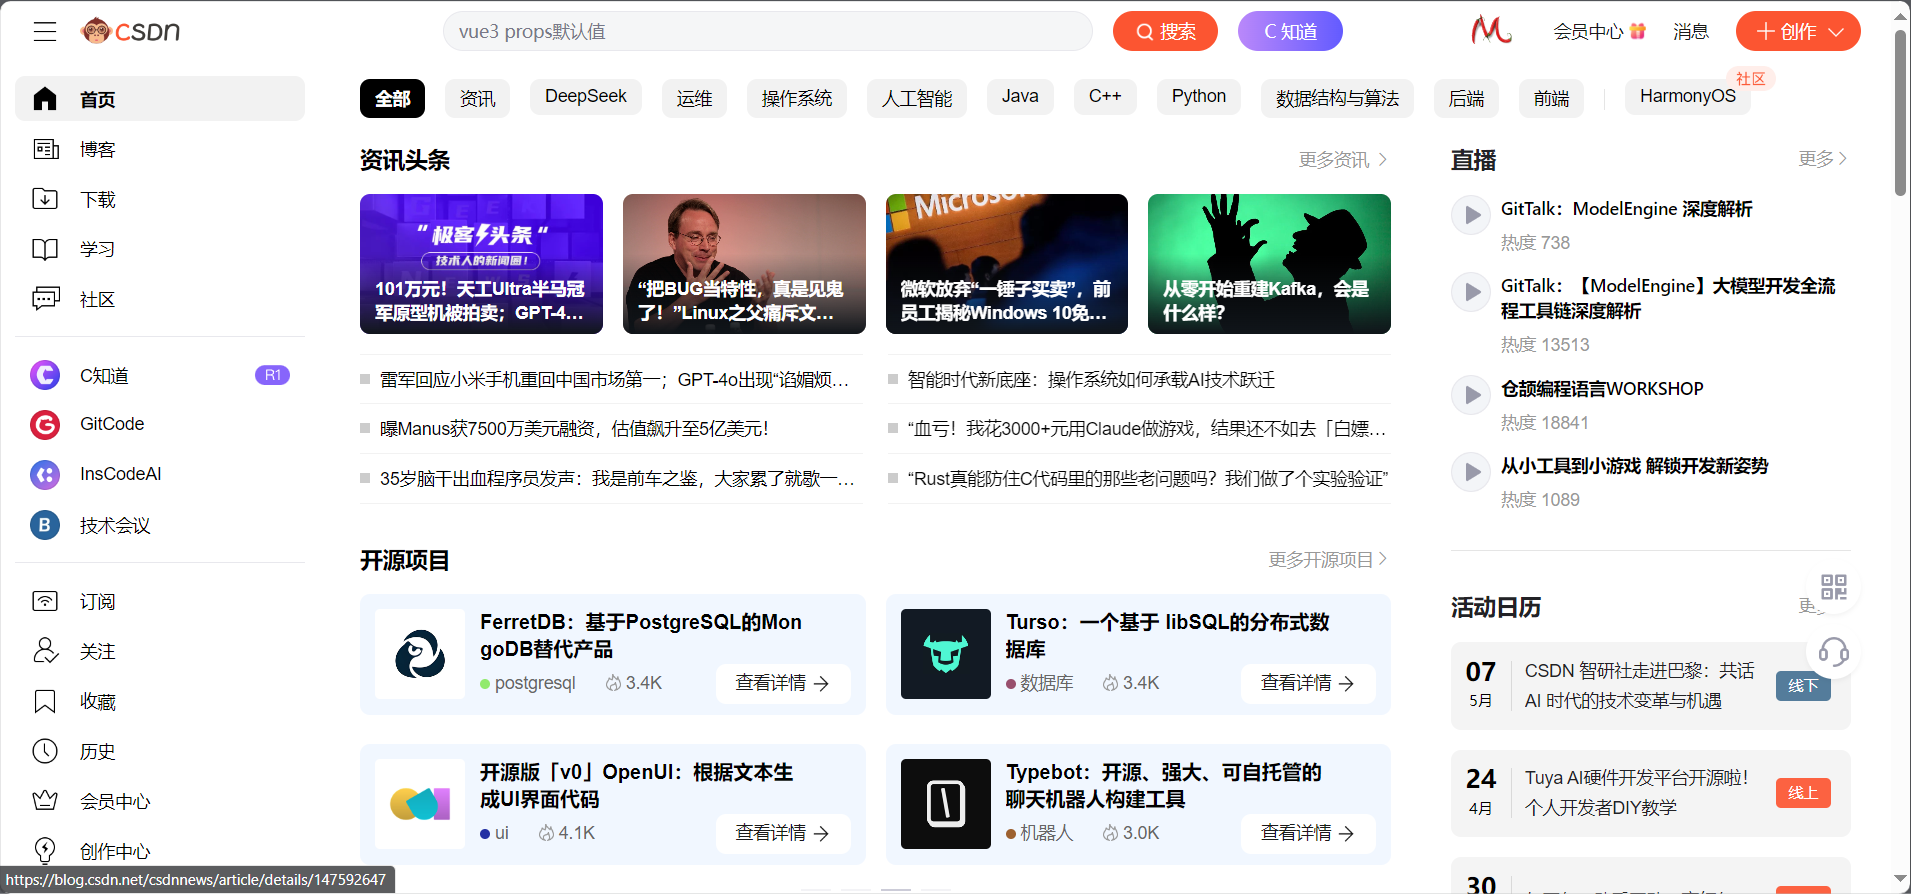Open the 关注 follow person icon

(45, 651)
